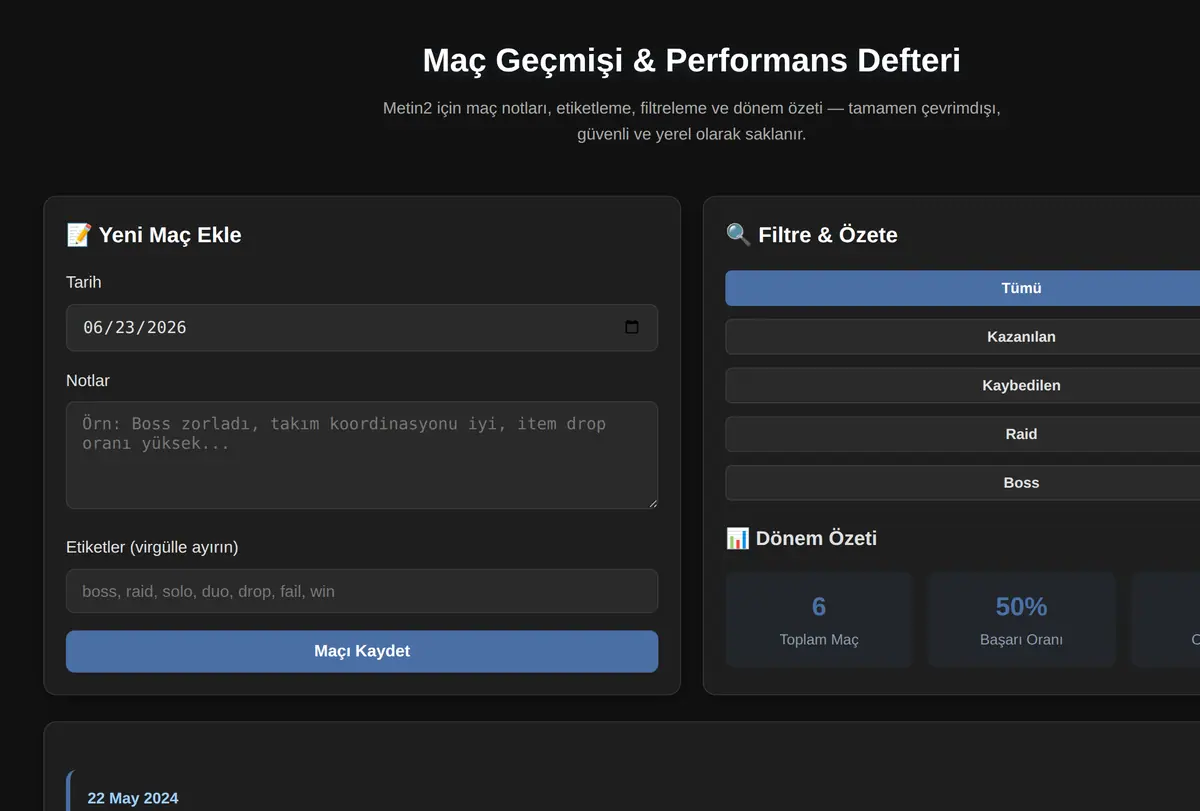
Task: Click the Notlar label
Action: click(88, 381)
